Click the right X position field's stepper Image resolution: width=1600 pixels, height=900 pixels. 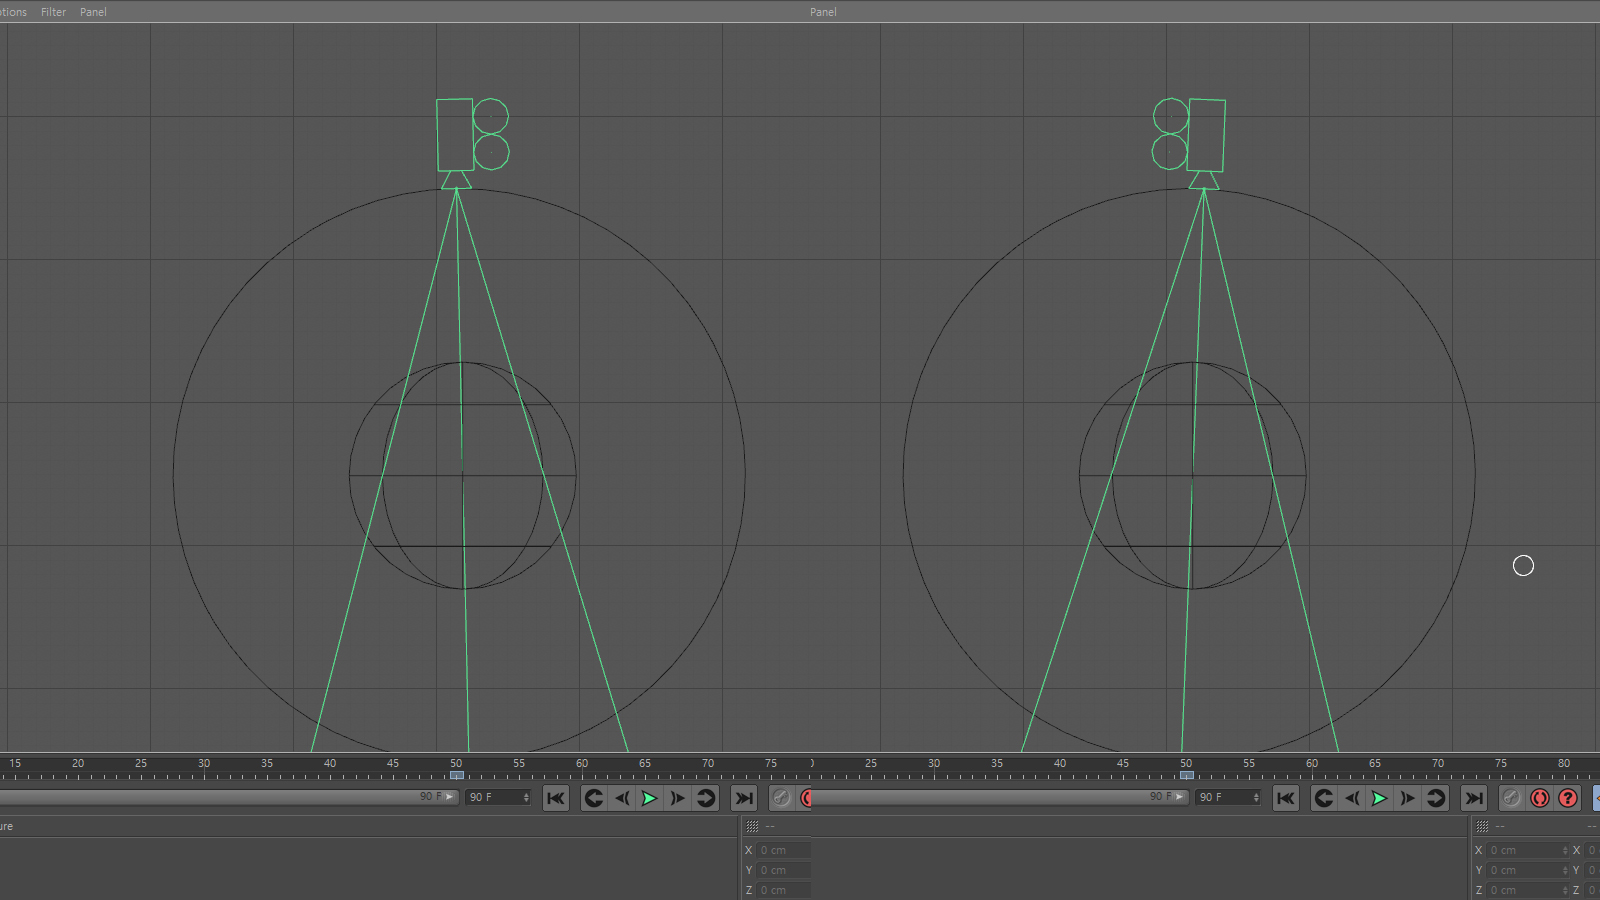pos(1565,850)
